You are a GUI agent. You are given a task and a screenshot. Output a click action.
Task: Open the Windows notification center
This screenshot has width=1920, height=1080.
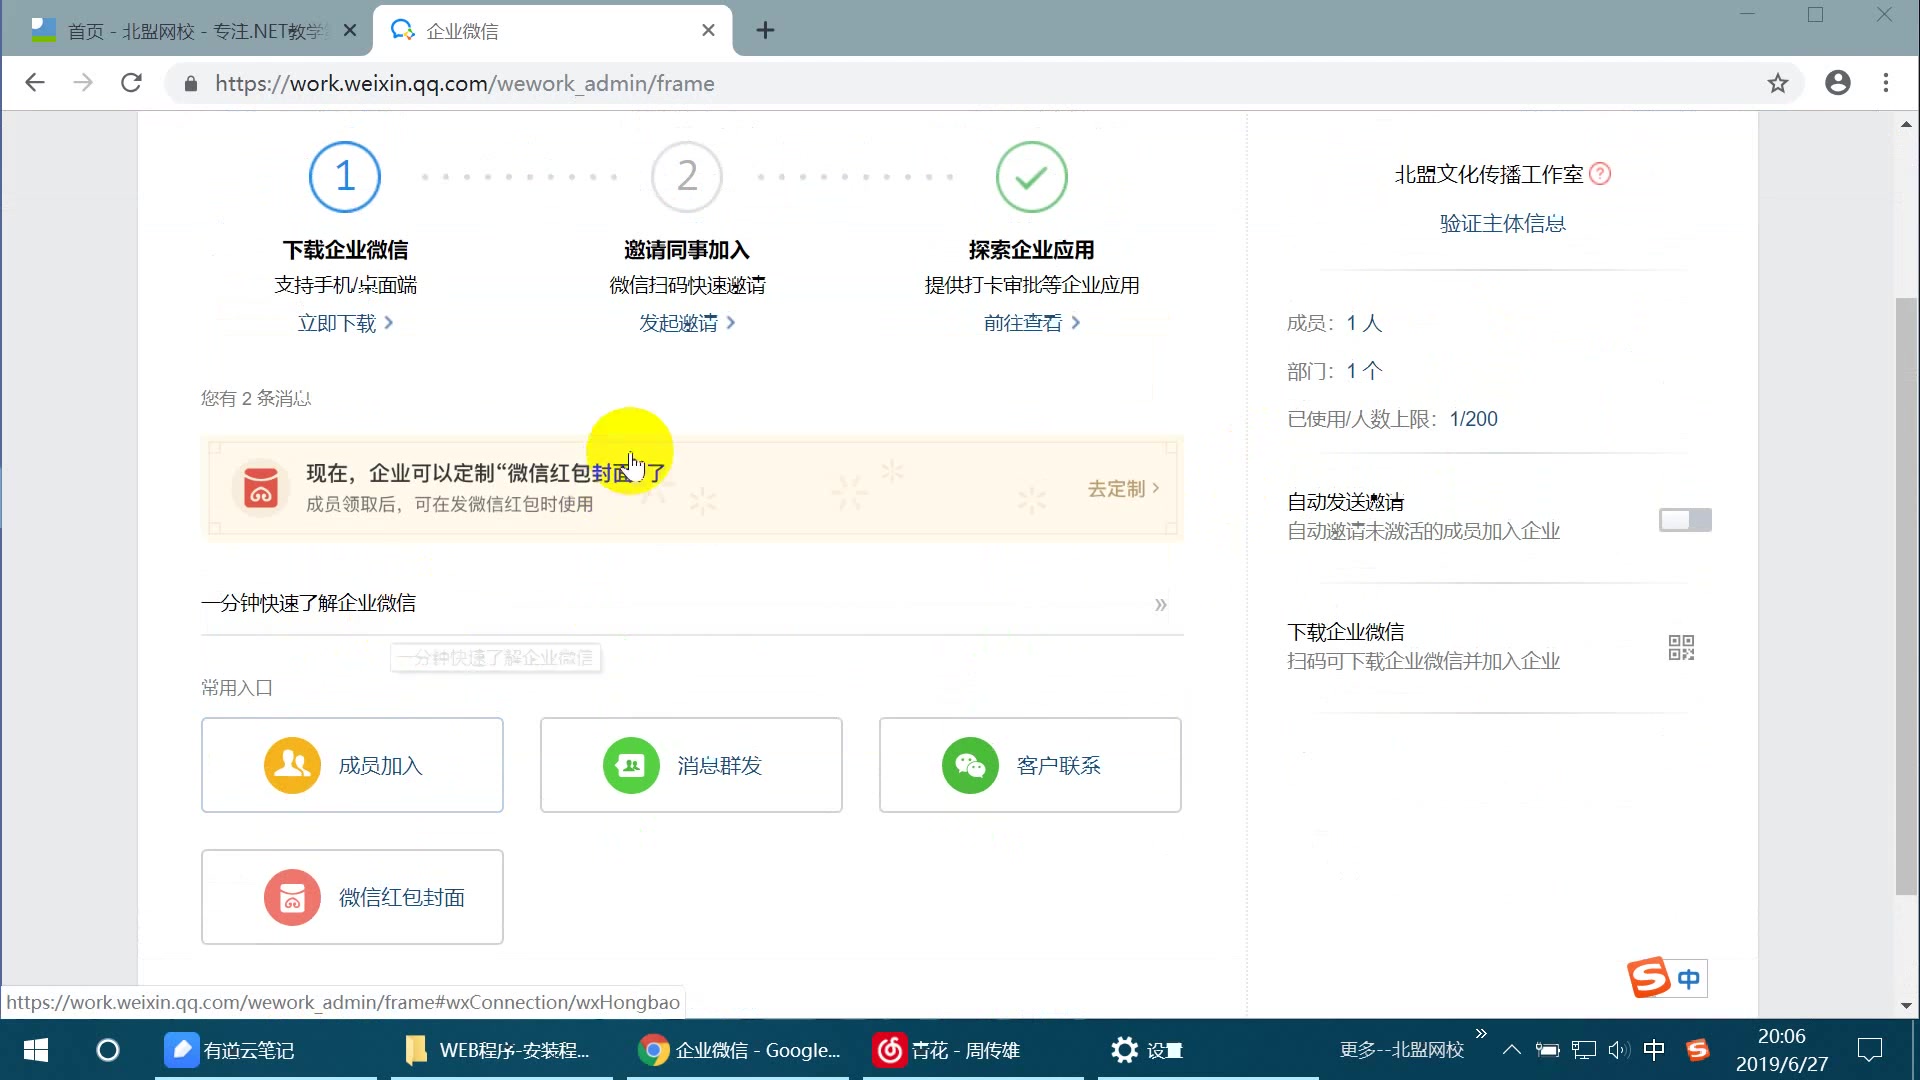point(1869,1050)
